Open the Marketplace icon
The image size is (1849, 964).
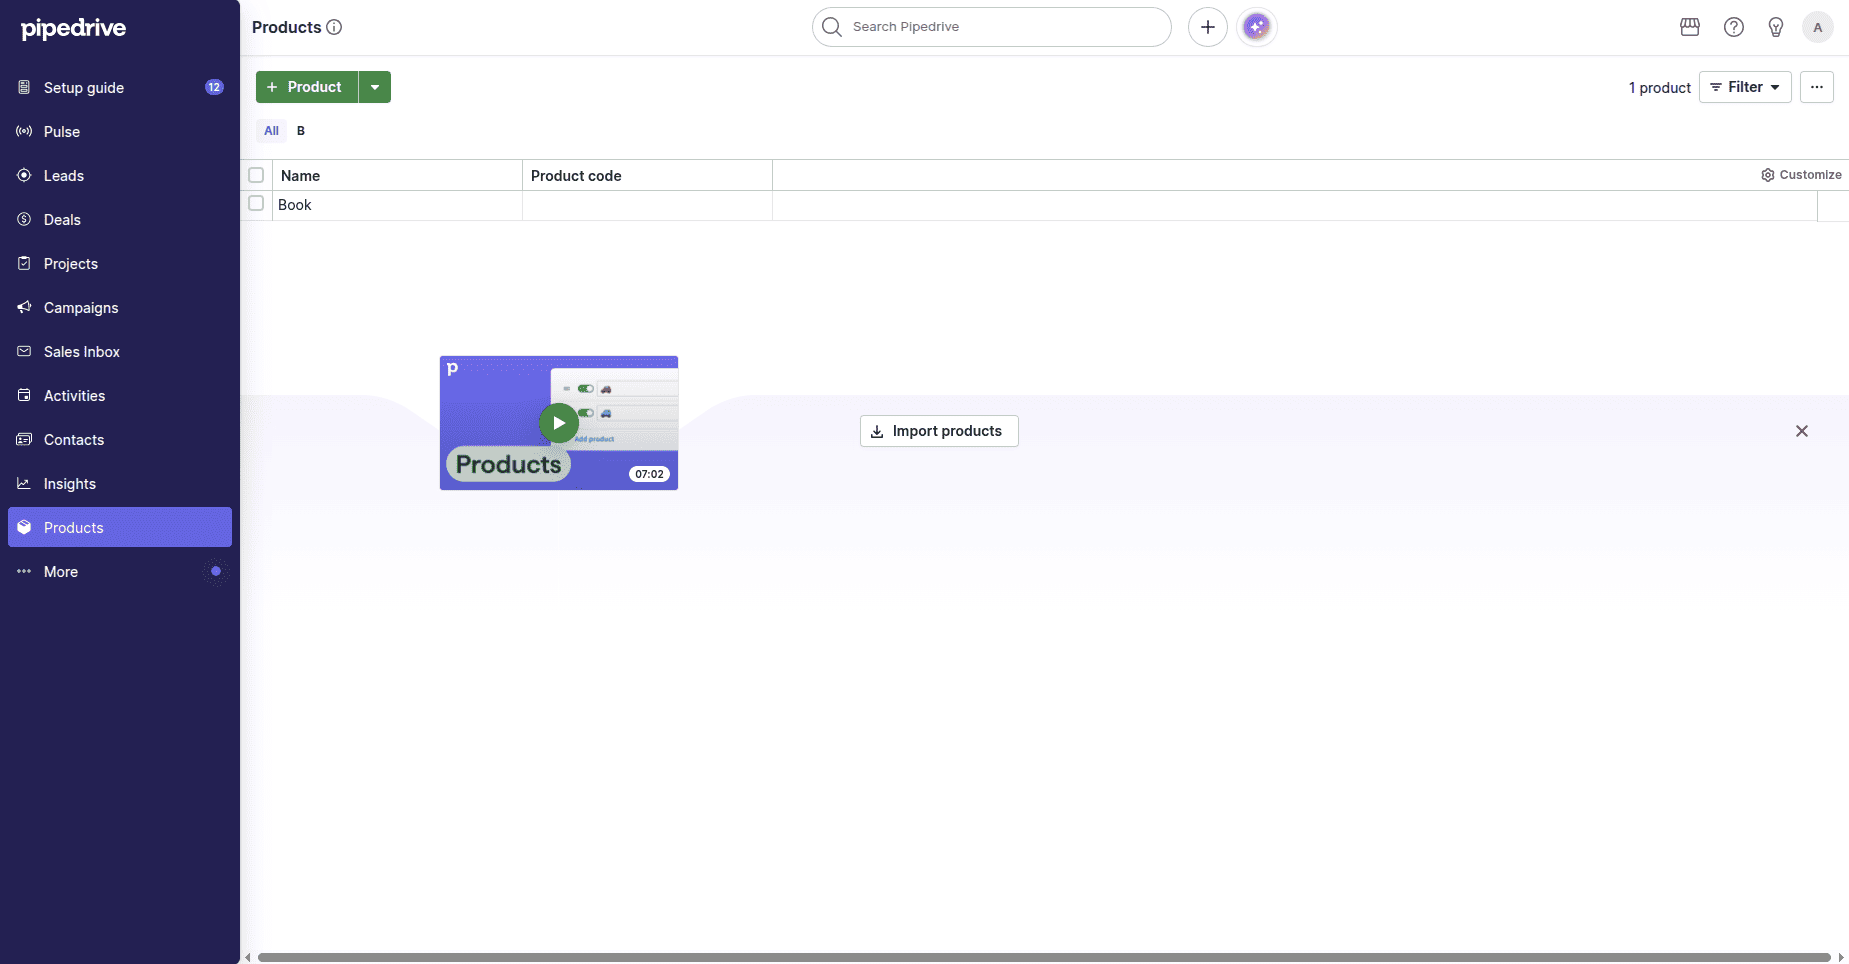[1690, 27]
